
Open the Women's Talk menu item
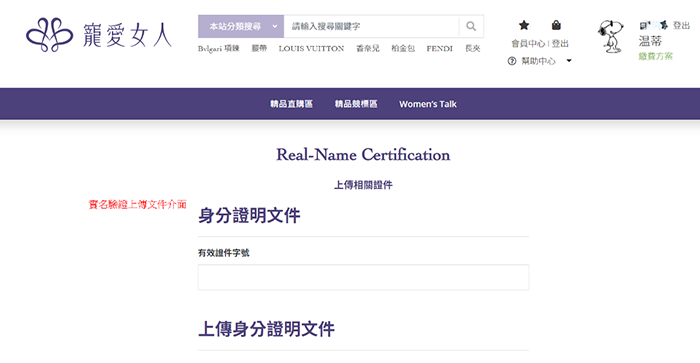click(428, 104)
